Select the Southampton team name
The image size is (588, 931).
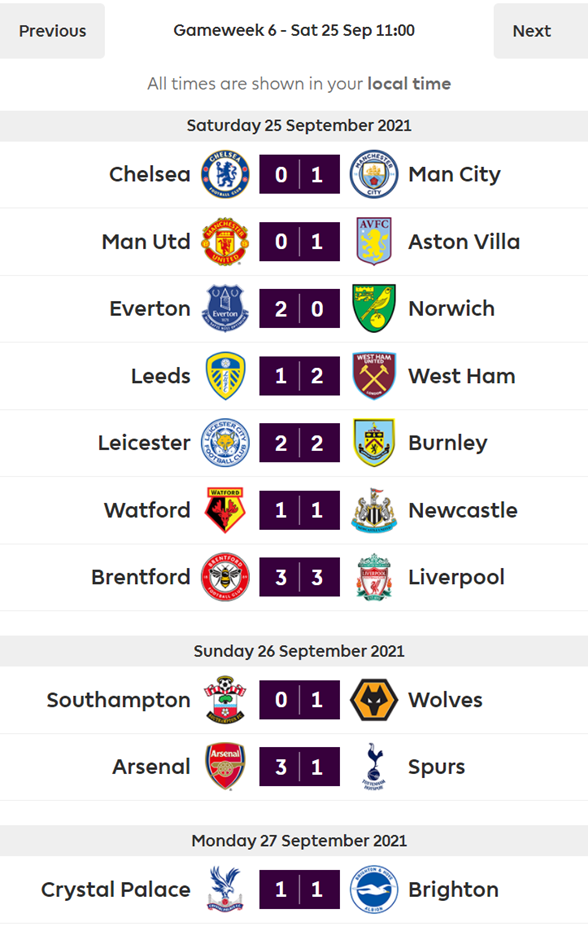tap(119, 700)
